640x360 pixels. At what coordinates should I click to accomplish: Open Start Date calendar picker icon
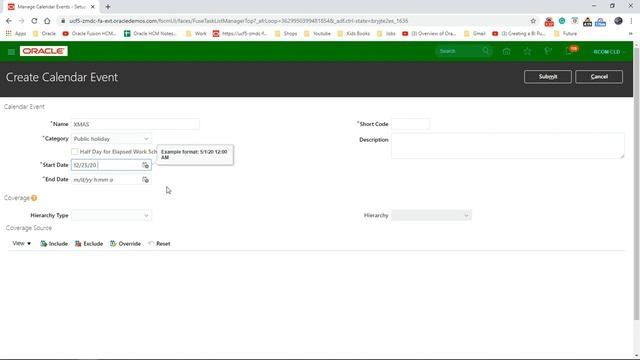tap(145, 165)
